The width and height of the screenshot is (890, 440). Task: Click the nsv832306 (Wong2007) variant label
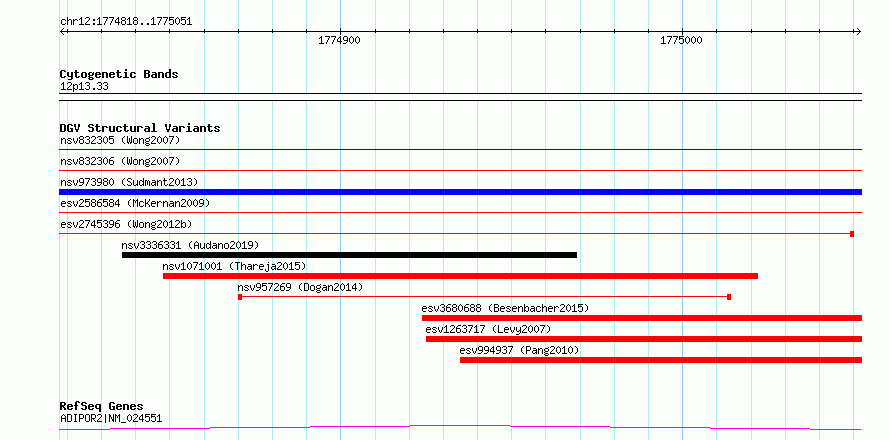click(120, 161)
